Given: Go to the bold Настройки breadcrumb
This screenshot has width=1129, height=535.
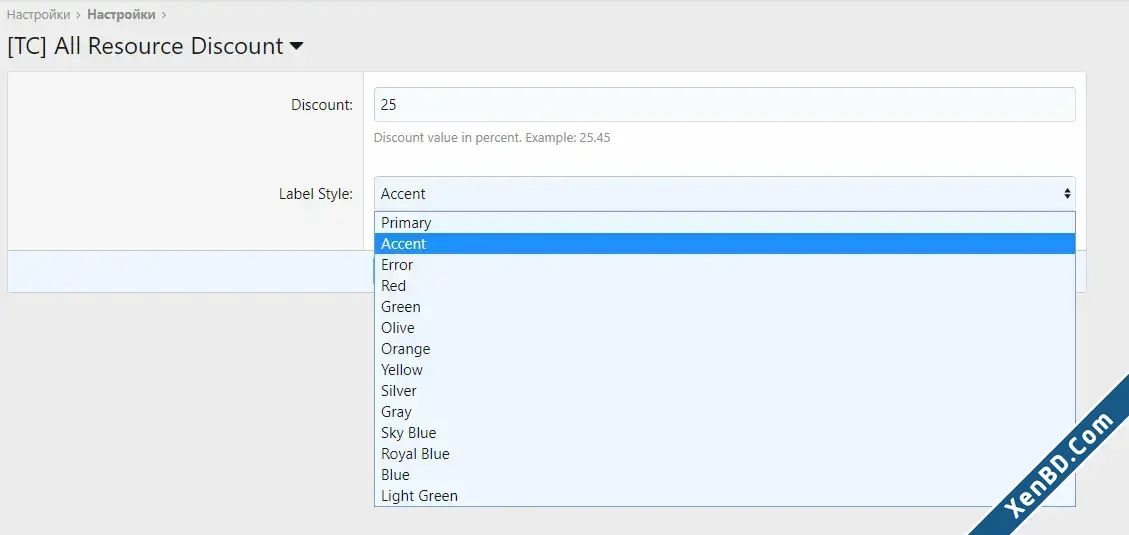Looking at the screenshot, I should [121, 14].
